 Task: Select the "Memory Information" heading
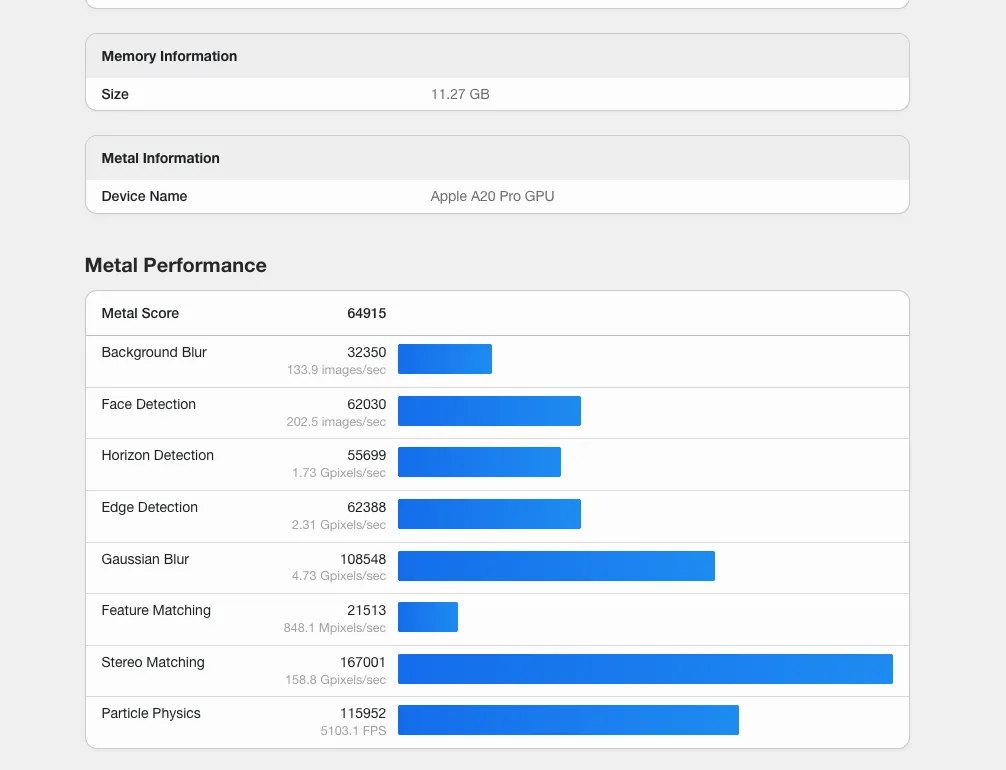click(x=169, y=56)
